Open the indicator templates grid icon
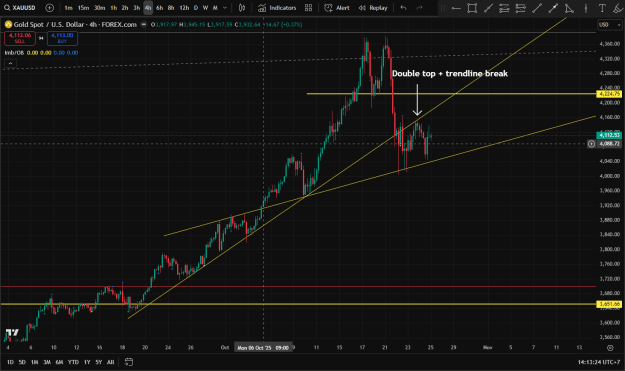 (x=309, y=8)
